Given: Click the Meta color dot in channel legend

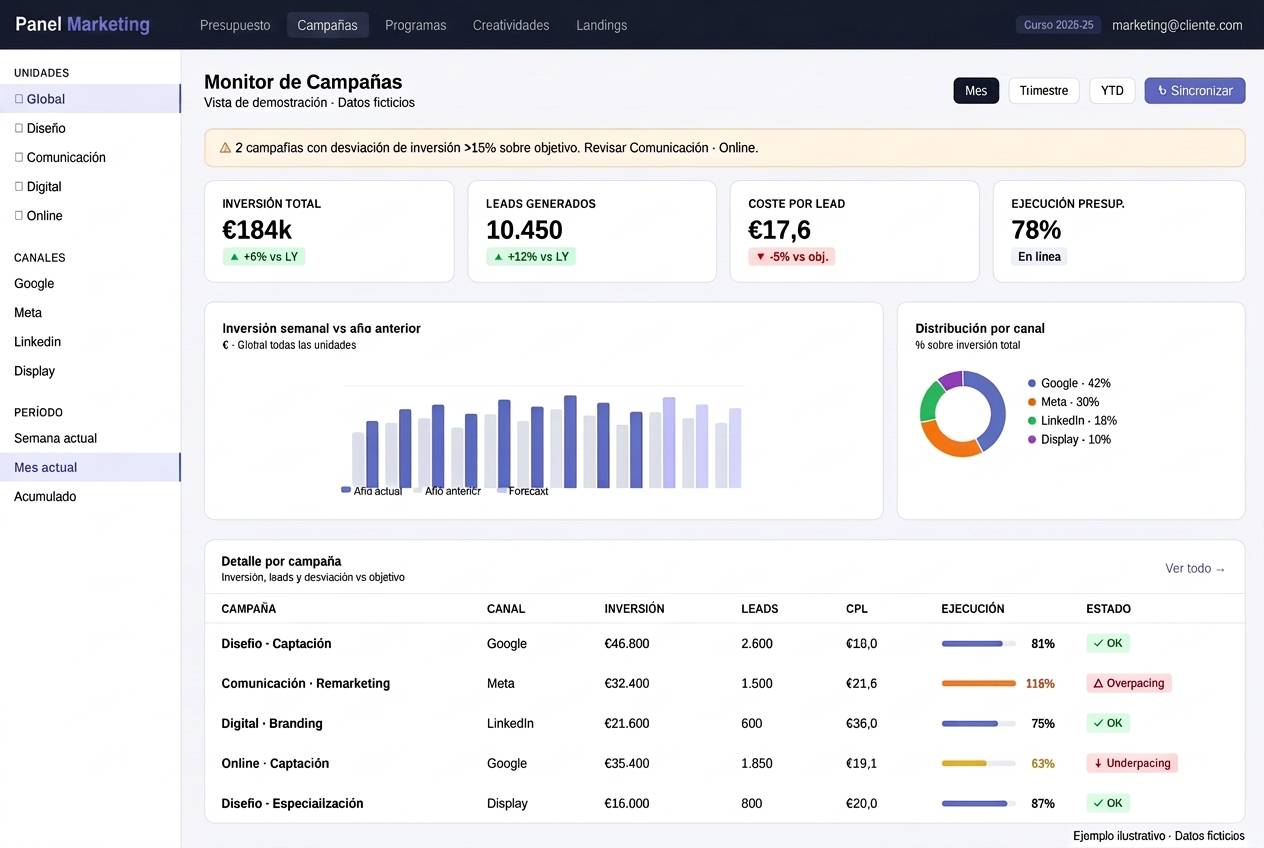Looking at the screenshot, I should pos(1032,402).
